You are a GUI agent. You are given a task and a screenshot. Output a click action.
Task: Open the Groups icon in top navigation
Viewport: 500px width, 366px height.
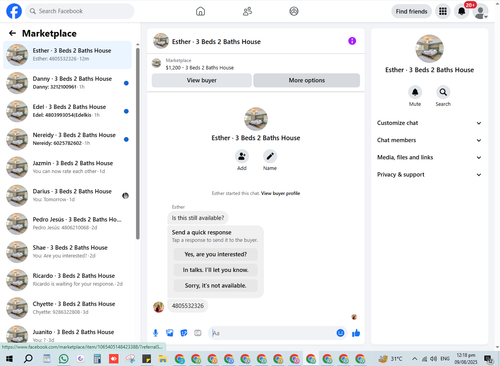coord(294,11)
